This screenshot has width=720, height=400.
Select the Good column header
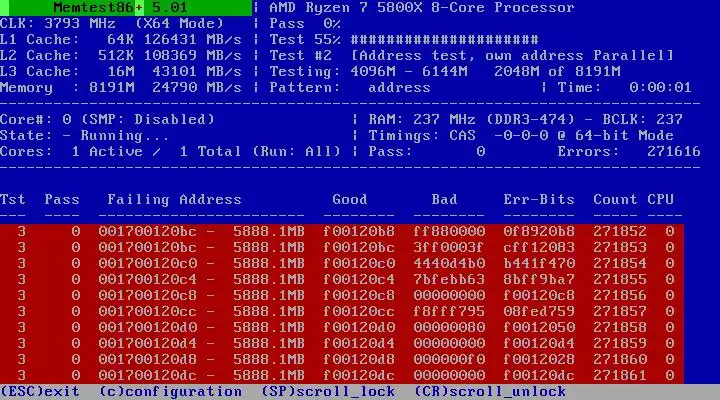(350, 199)
